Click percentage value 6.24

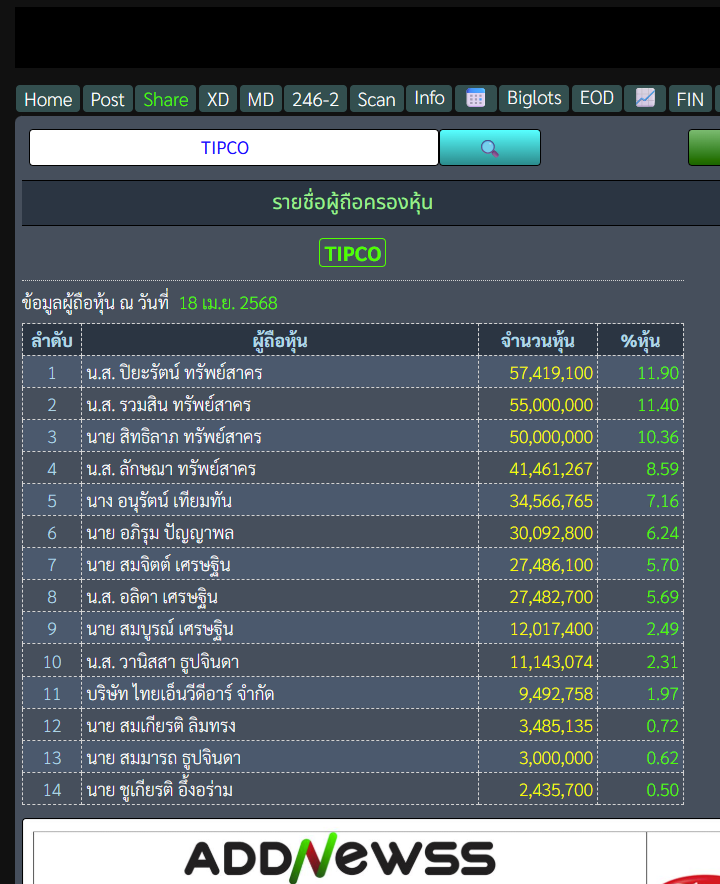(x=662, y=533)
